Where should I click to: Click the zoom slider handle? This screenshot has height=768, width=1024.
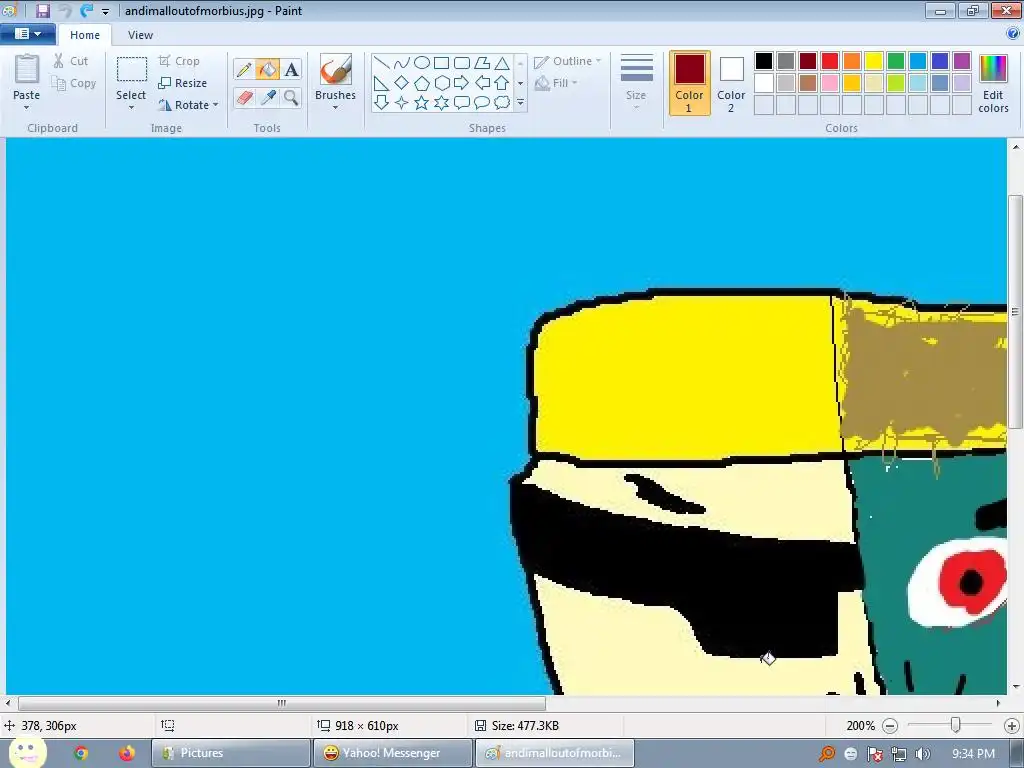(955, 725)
